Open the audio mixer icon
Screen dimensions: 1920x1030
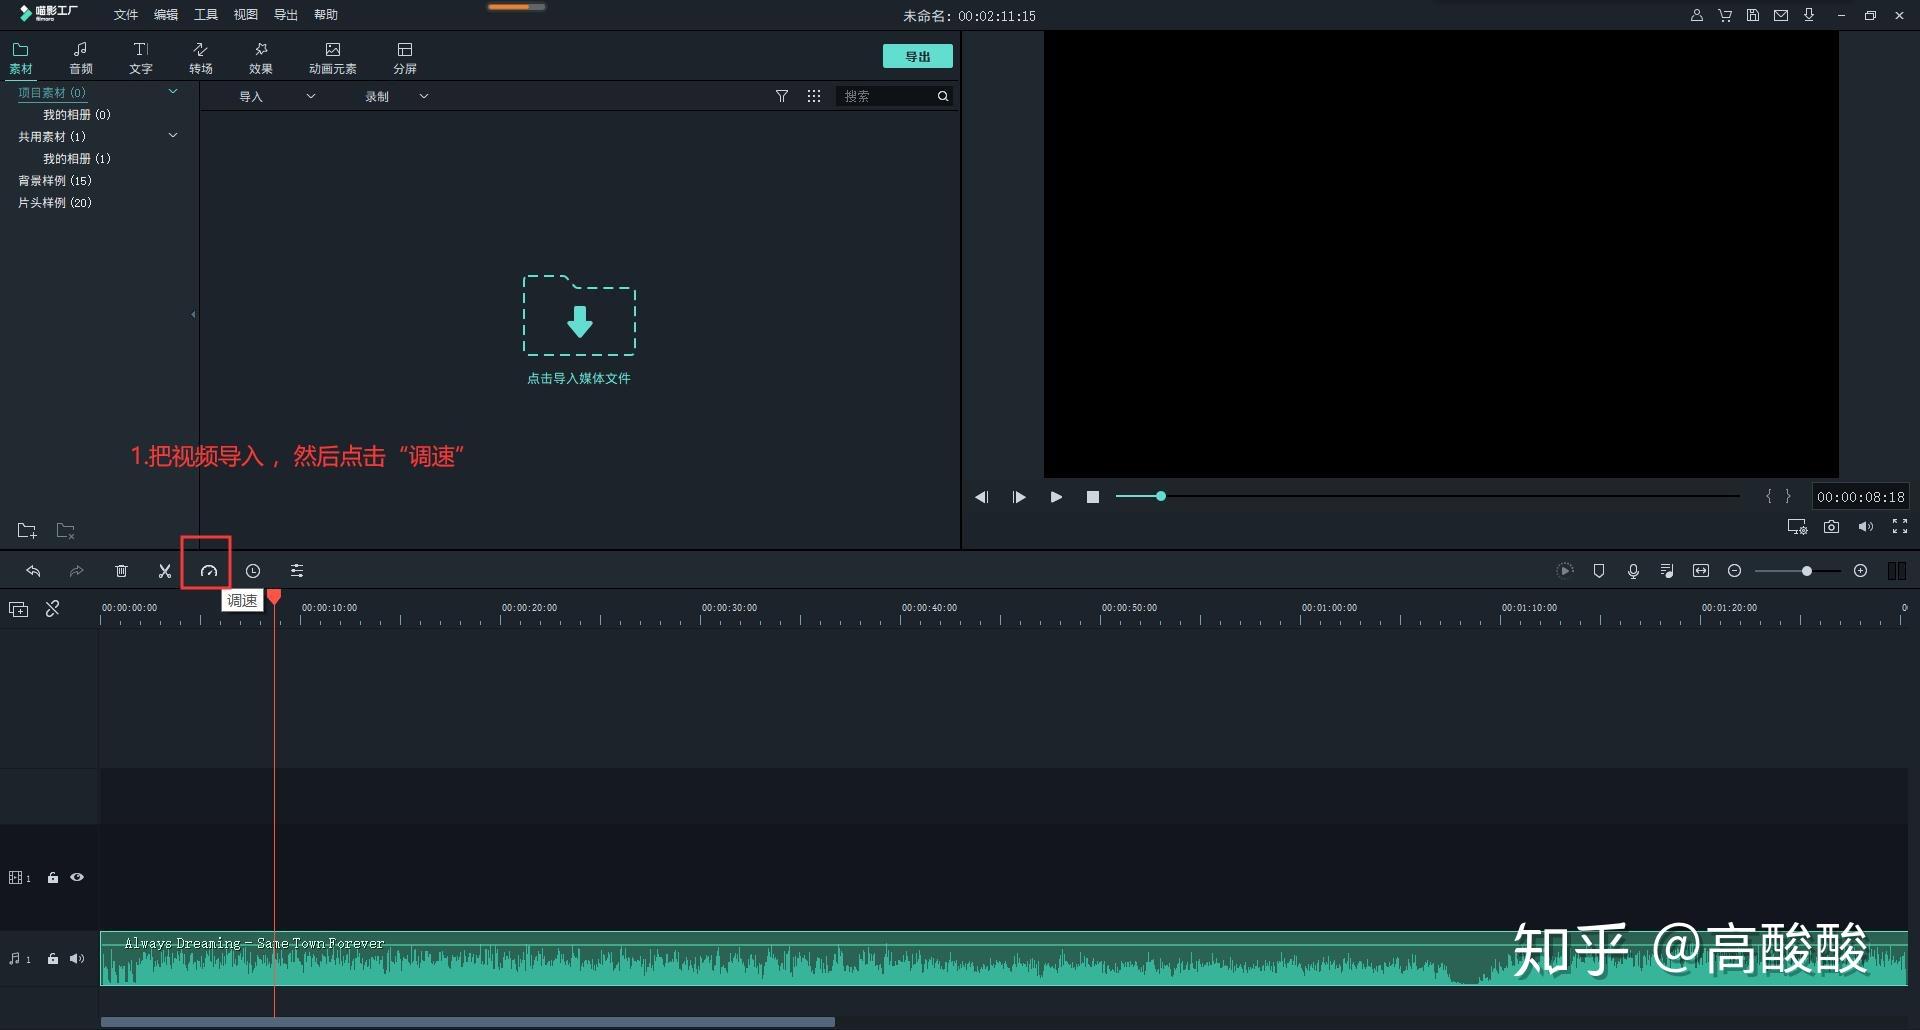1667,571
